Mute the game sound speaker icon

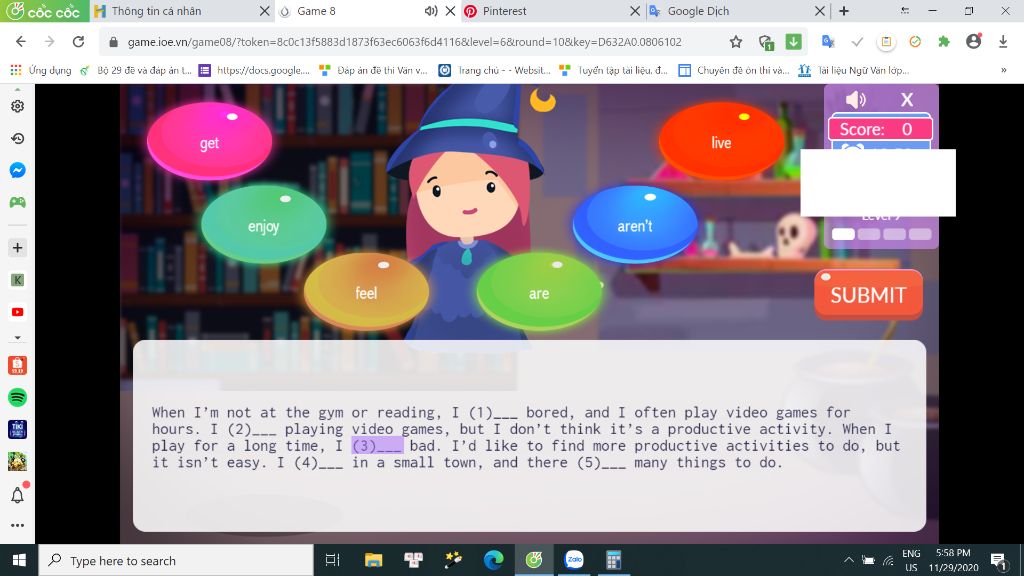[856, 99]
